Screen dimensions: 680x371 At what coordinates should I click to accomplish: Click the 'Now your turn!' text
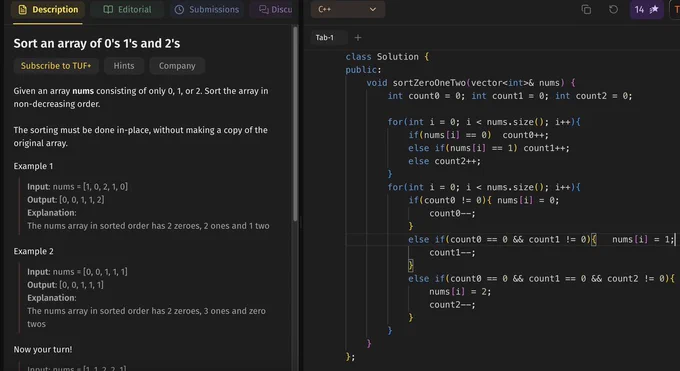pyautogui.click(x=43, y=349)
